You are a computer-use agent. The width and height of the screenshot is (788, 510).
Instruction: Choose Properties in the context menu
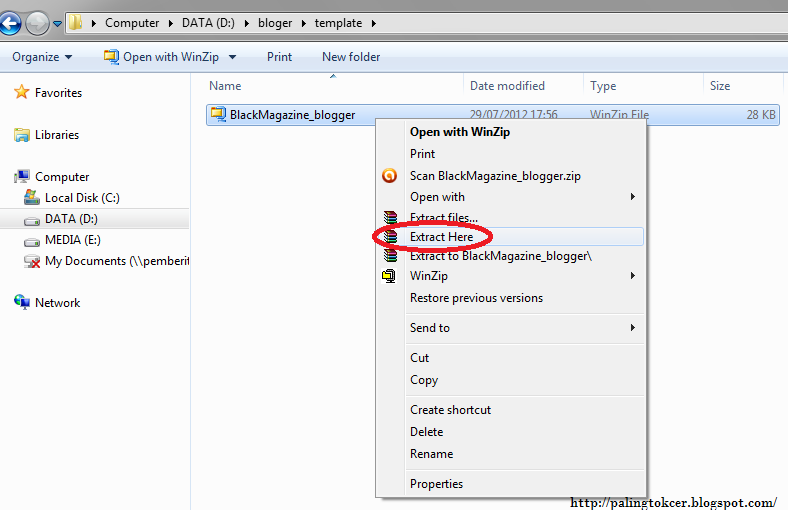(x=436, y=484)
